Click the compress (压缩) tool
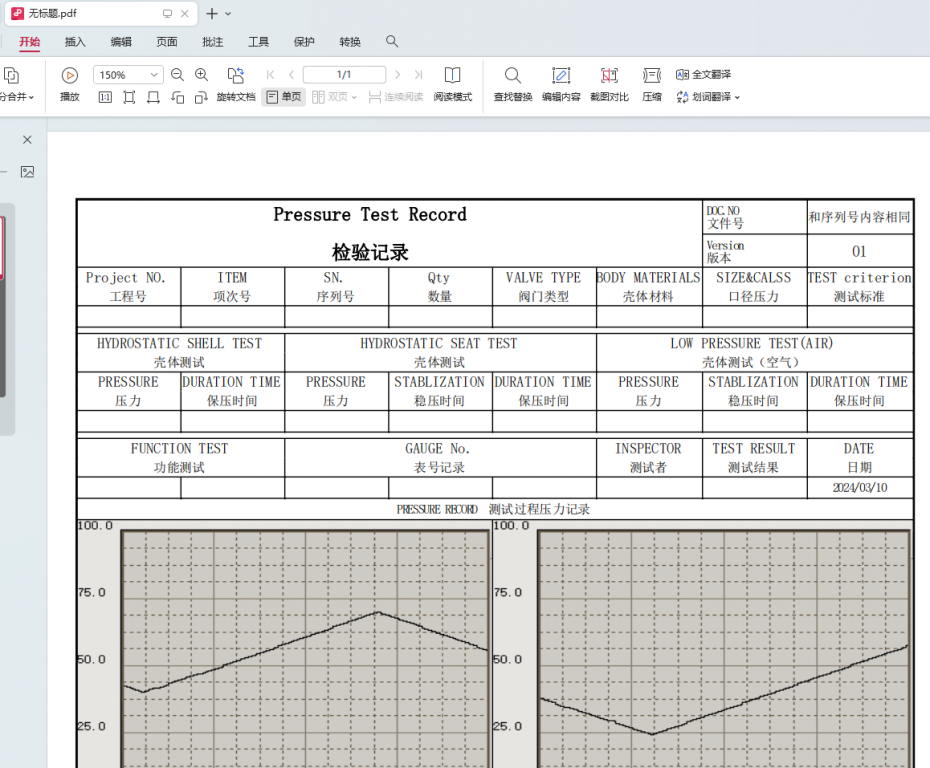 tap(652, 84)
